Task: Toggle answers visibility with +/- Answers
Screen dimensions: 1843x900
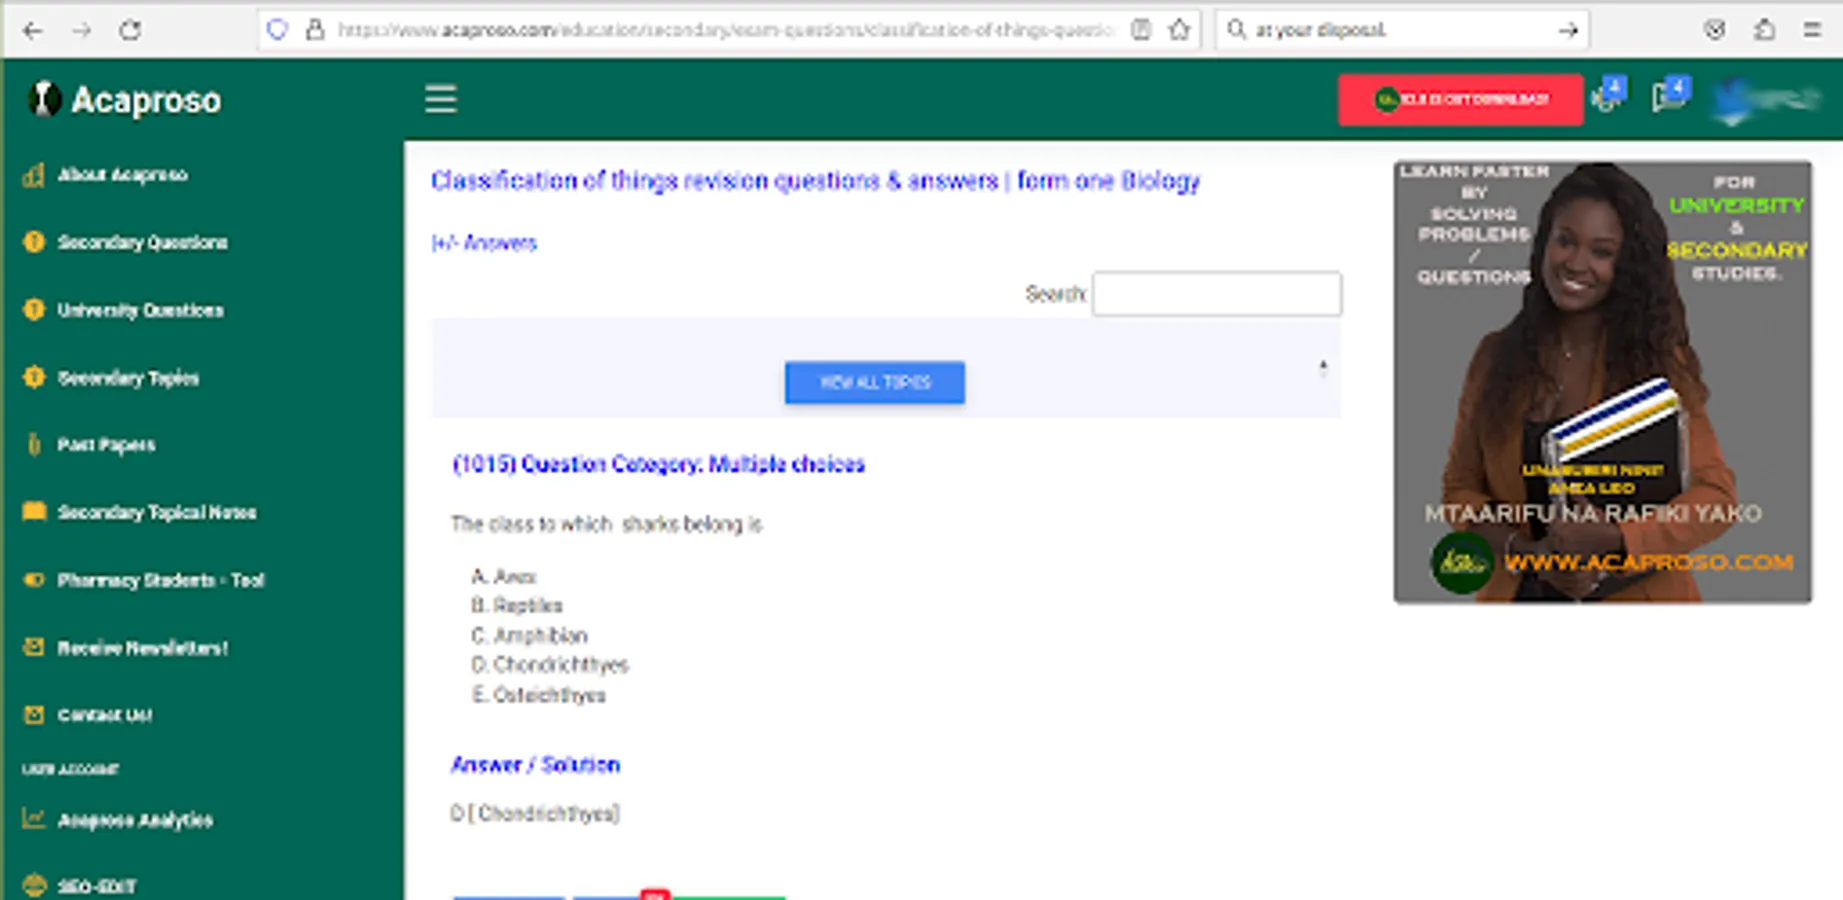Action: (x=483, y=243)
